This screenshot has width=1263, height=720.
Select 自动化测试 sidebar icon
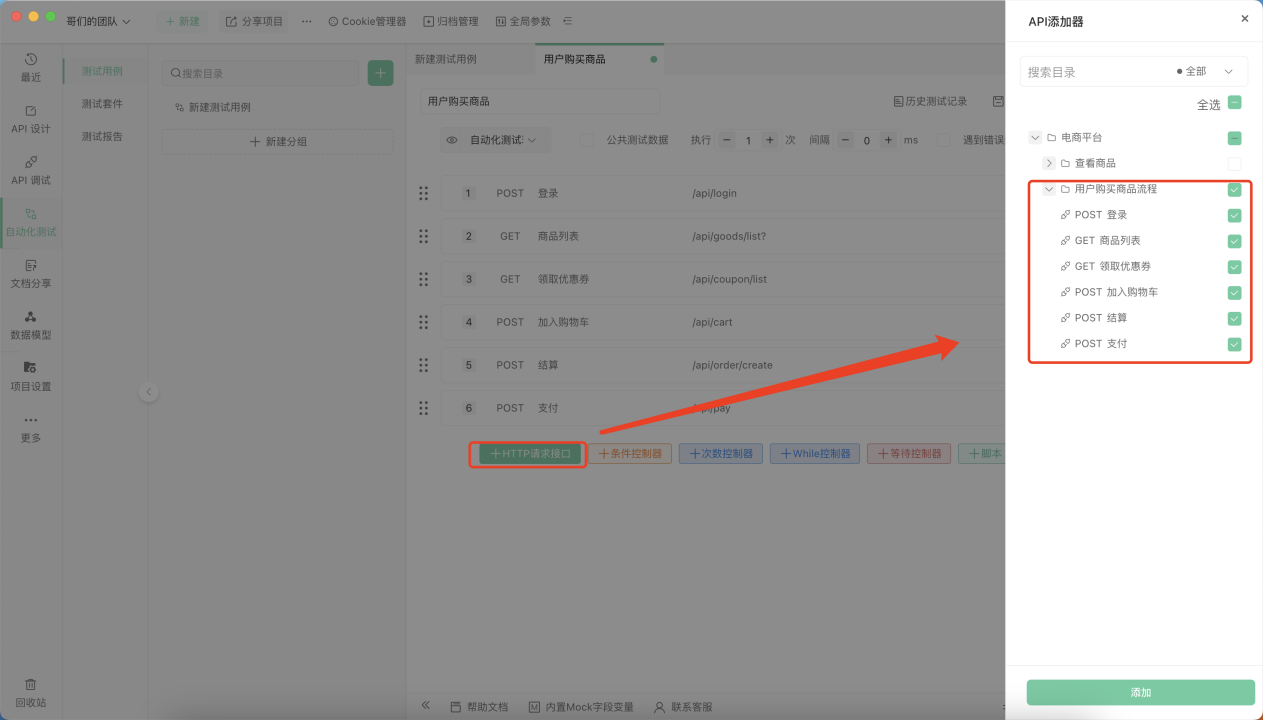coord(31,222)
